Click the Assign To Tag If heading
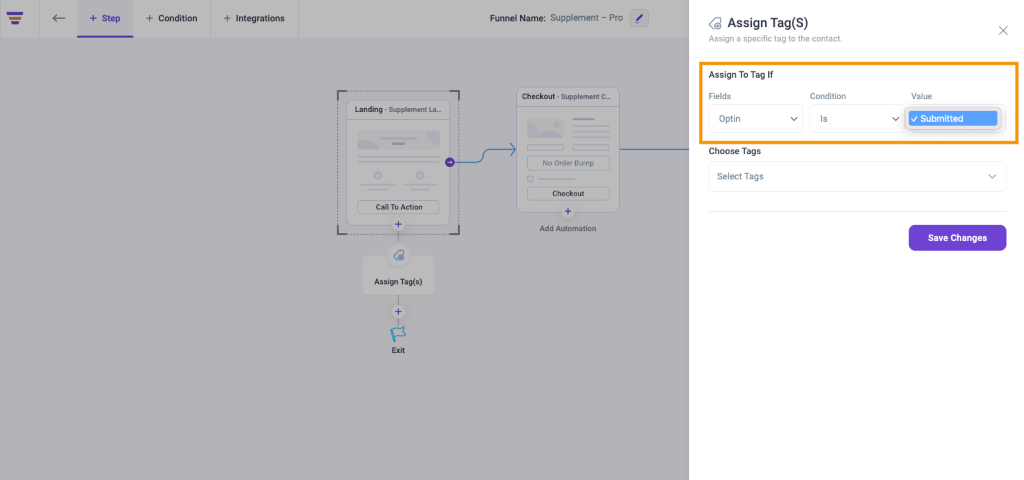This screenshot has width=1024, height=480. [741, 74]
